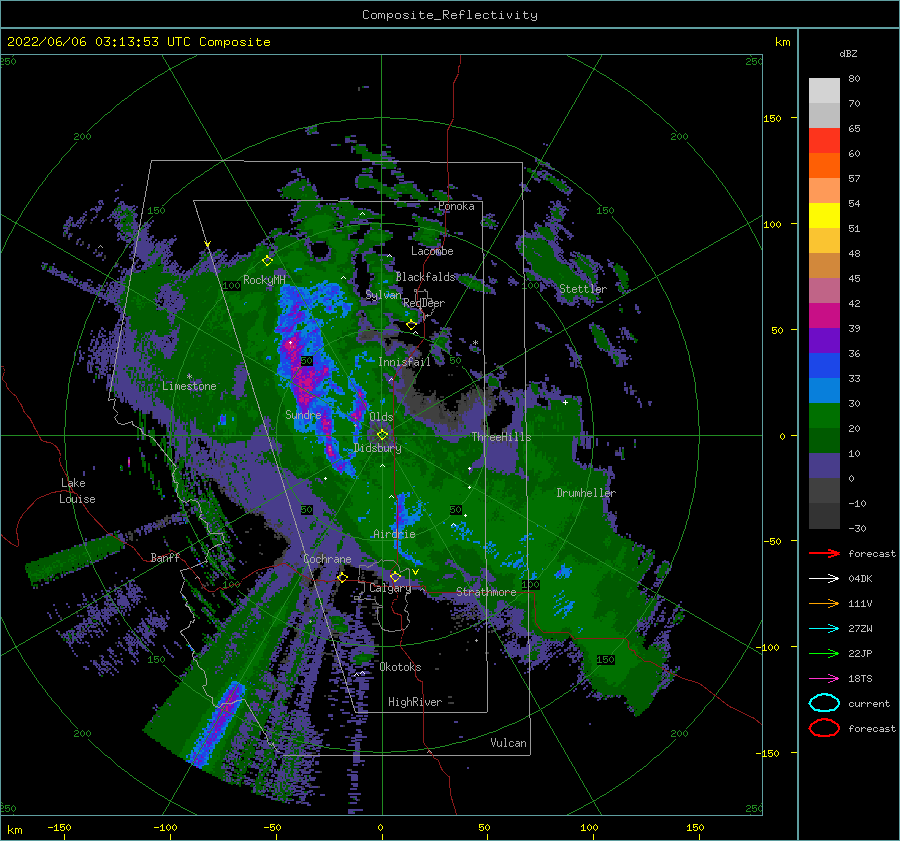Select the orange 111V arrow legend icon
Screen dimensions: 900x841
824,603
